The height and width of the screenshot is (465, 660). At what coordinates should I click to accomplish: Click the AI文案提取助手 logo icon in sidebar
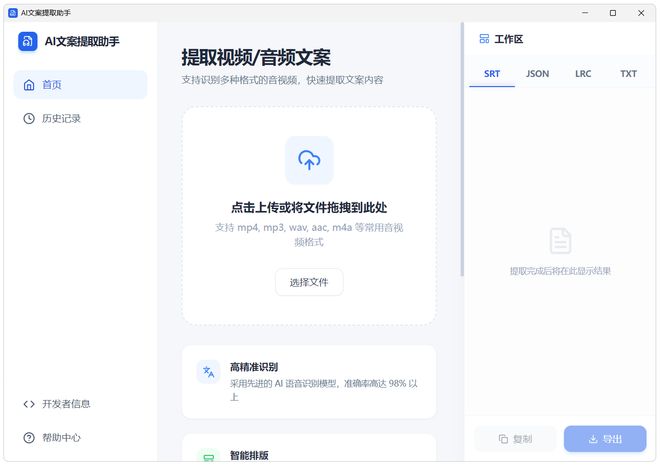click(x=28, y=41)
